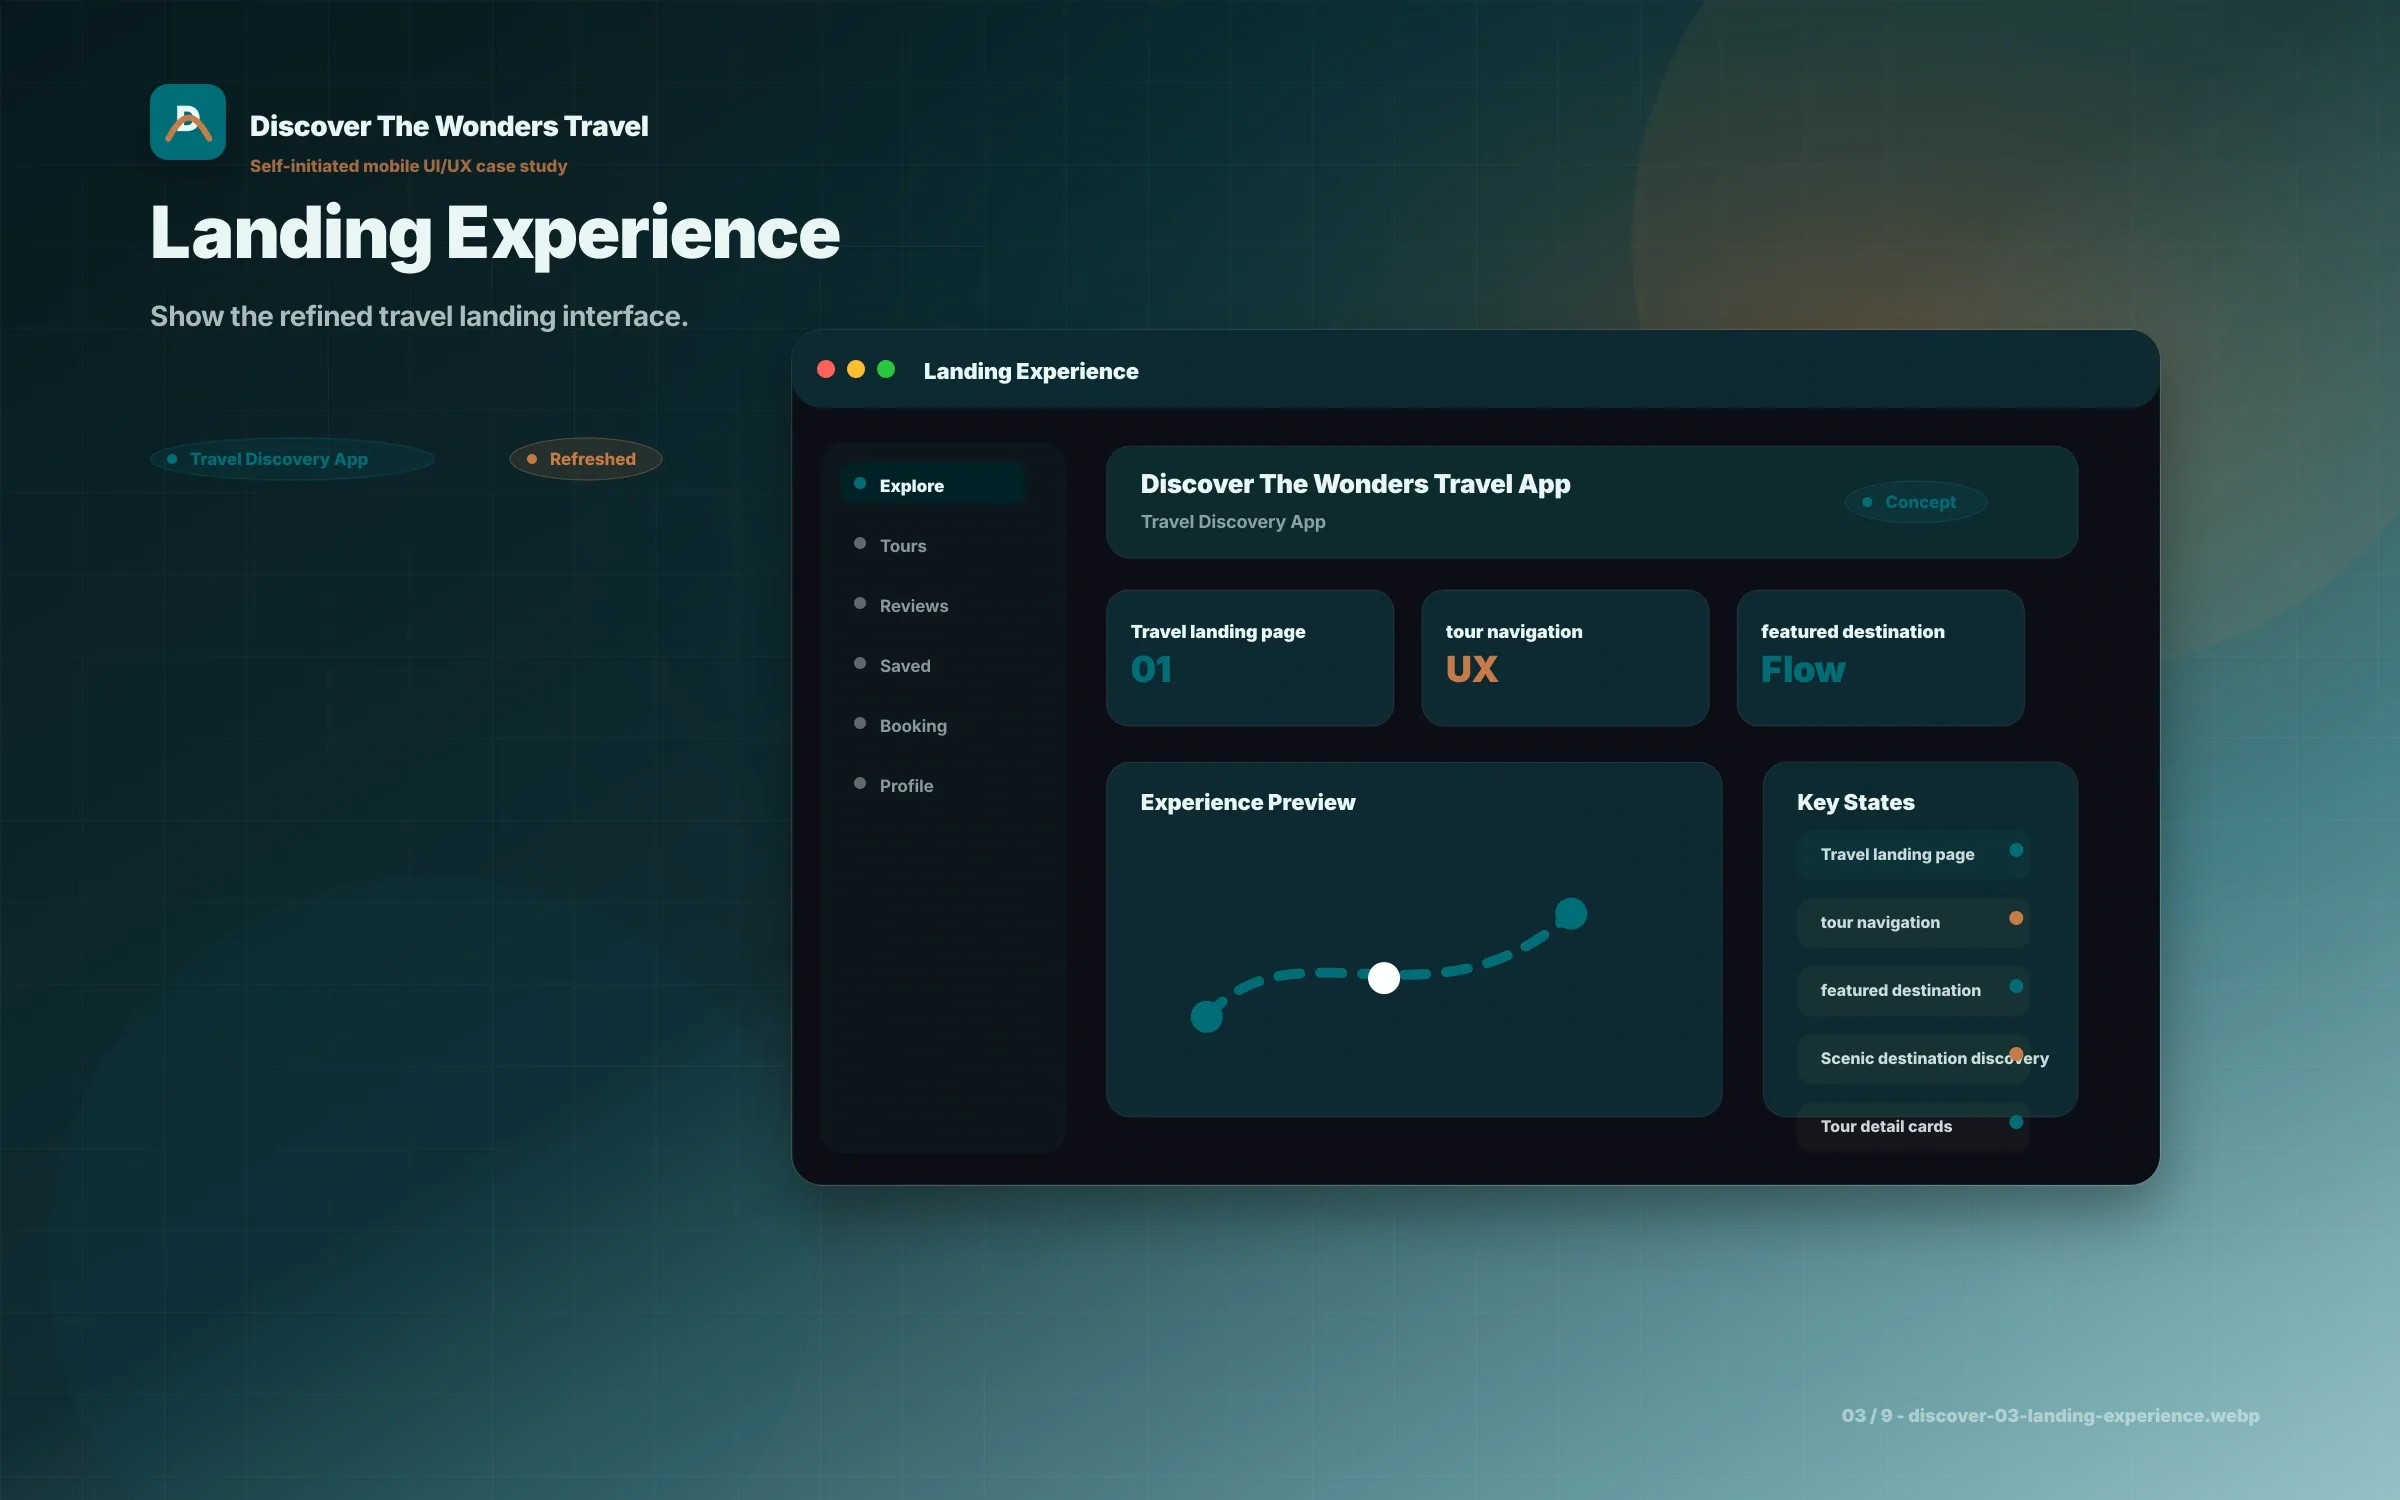Click the route's upper-right end teal dot
This screenshot has height=1500, width=2400.
[x=1571, y=913]
